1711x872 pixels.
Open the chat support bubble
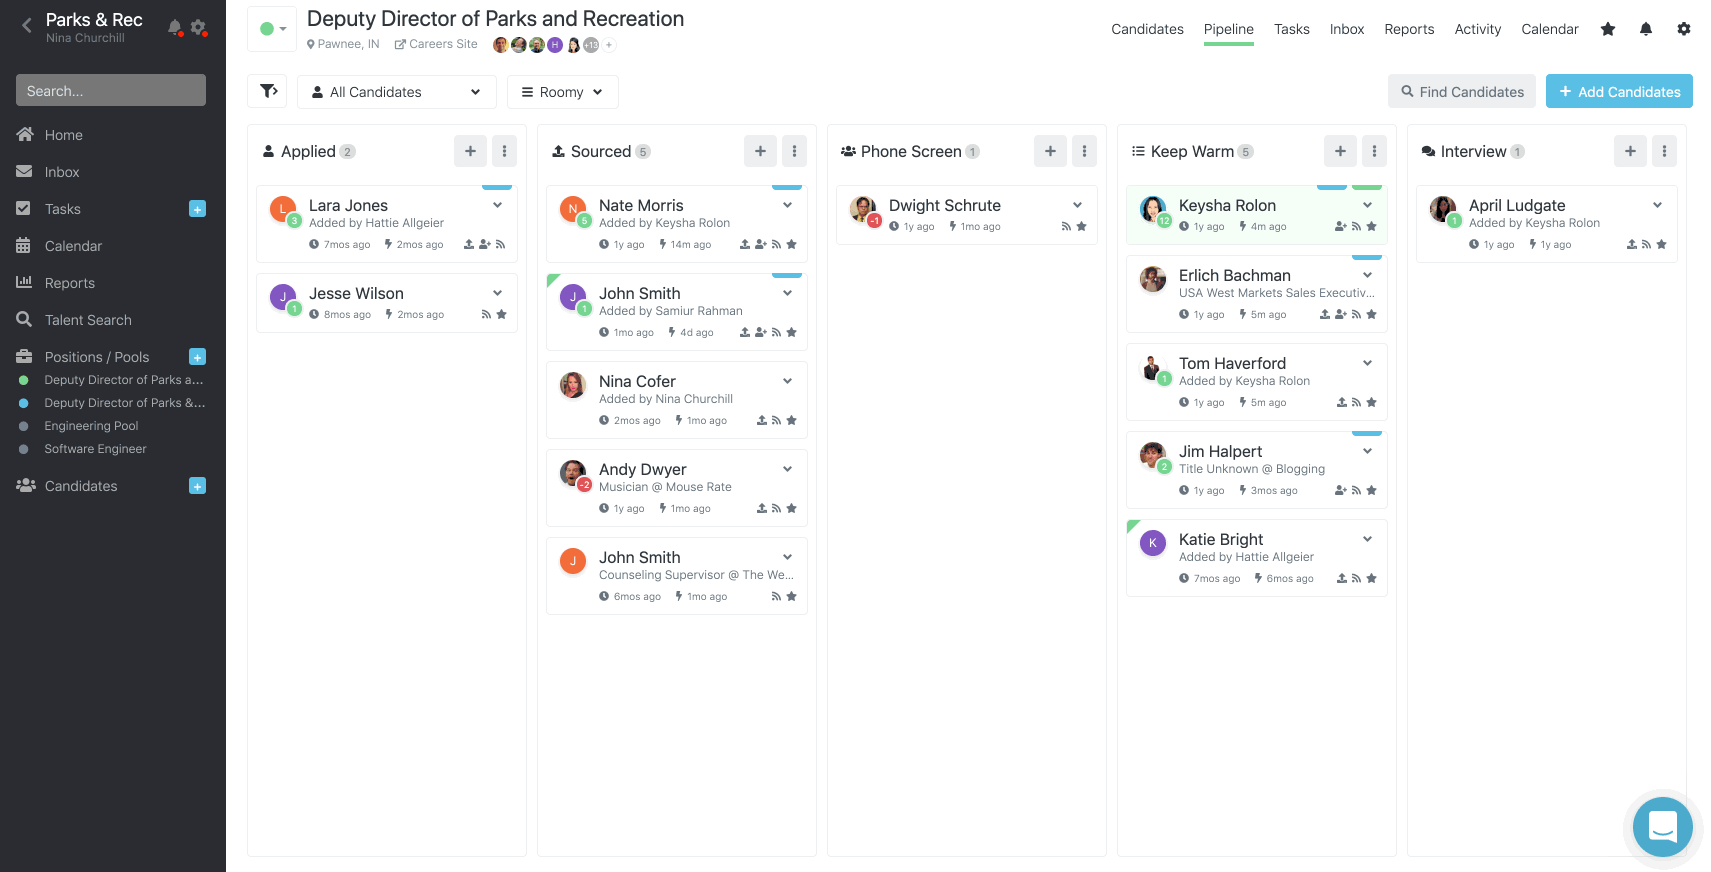pos(1663,827)
